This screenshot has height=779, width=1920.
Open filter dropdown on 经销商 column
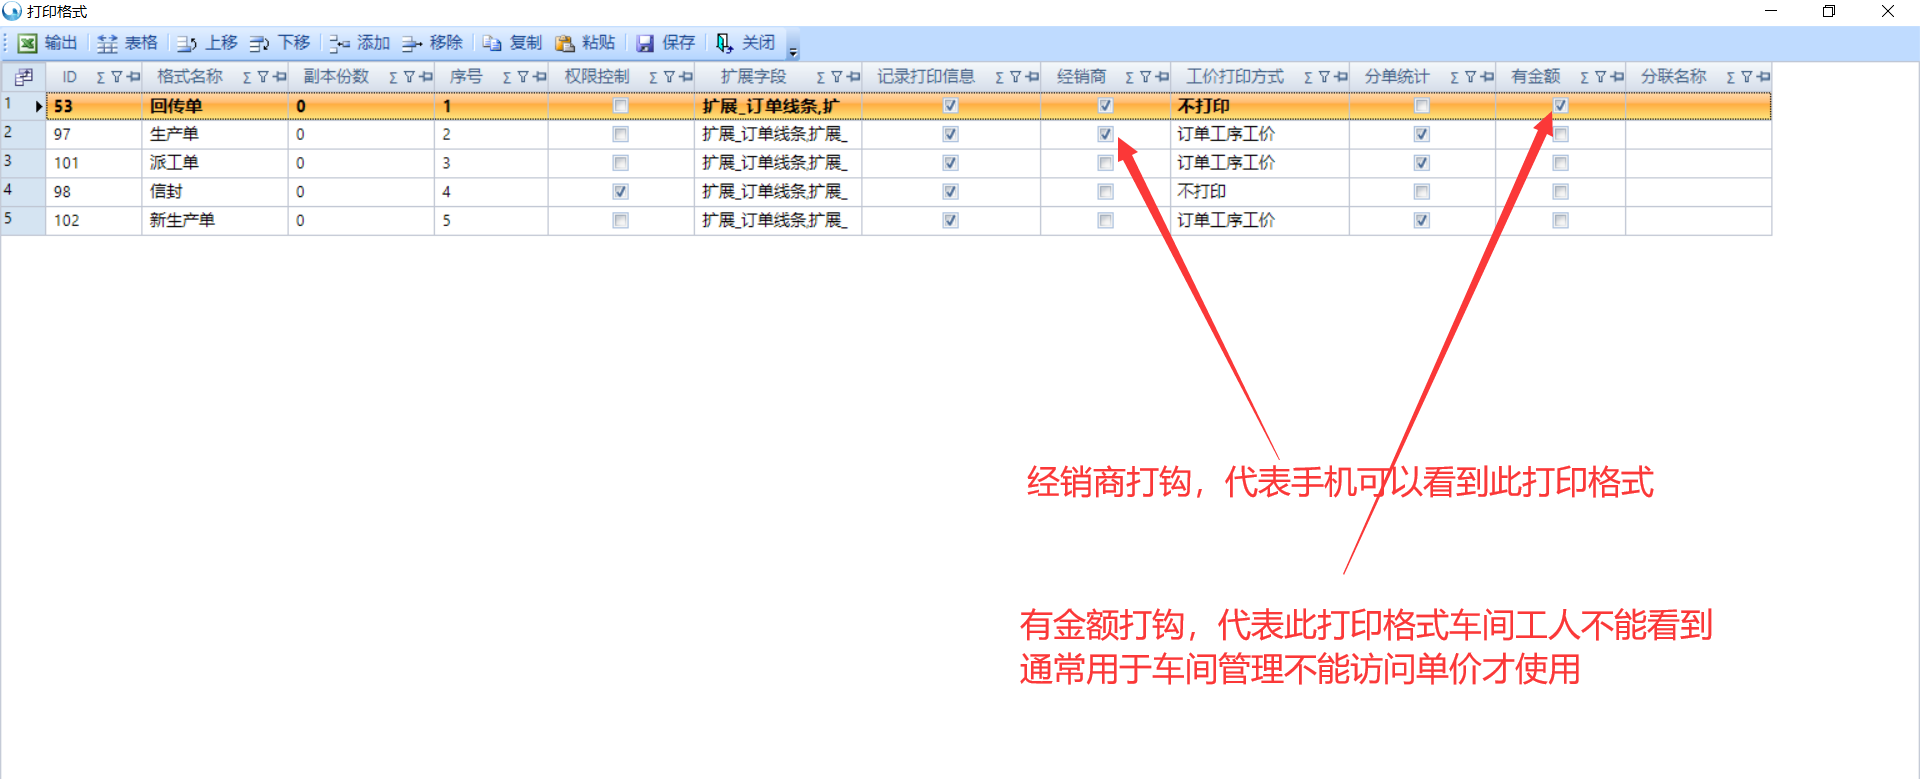(x=1145, y=77)
